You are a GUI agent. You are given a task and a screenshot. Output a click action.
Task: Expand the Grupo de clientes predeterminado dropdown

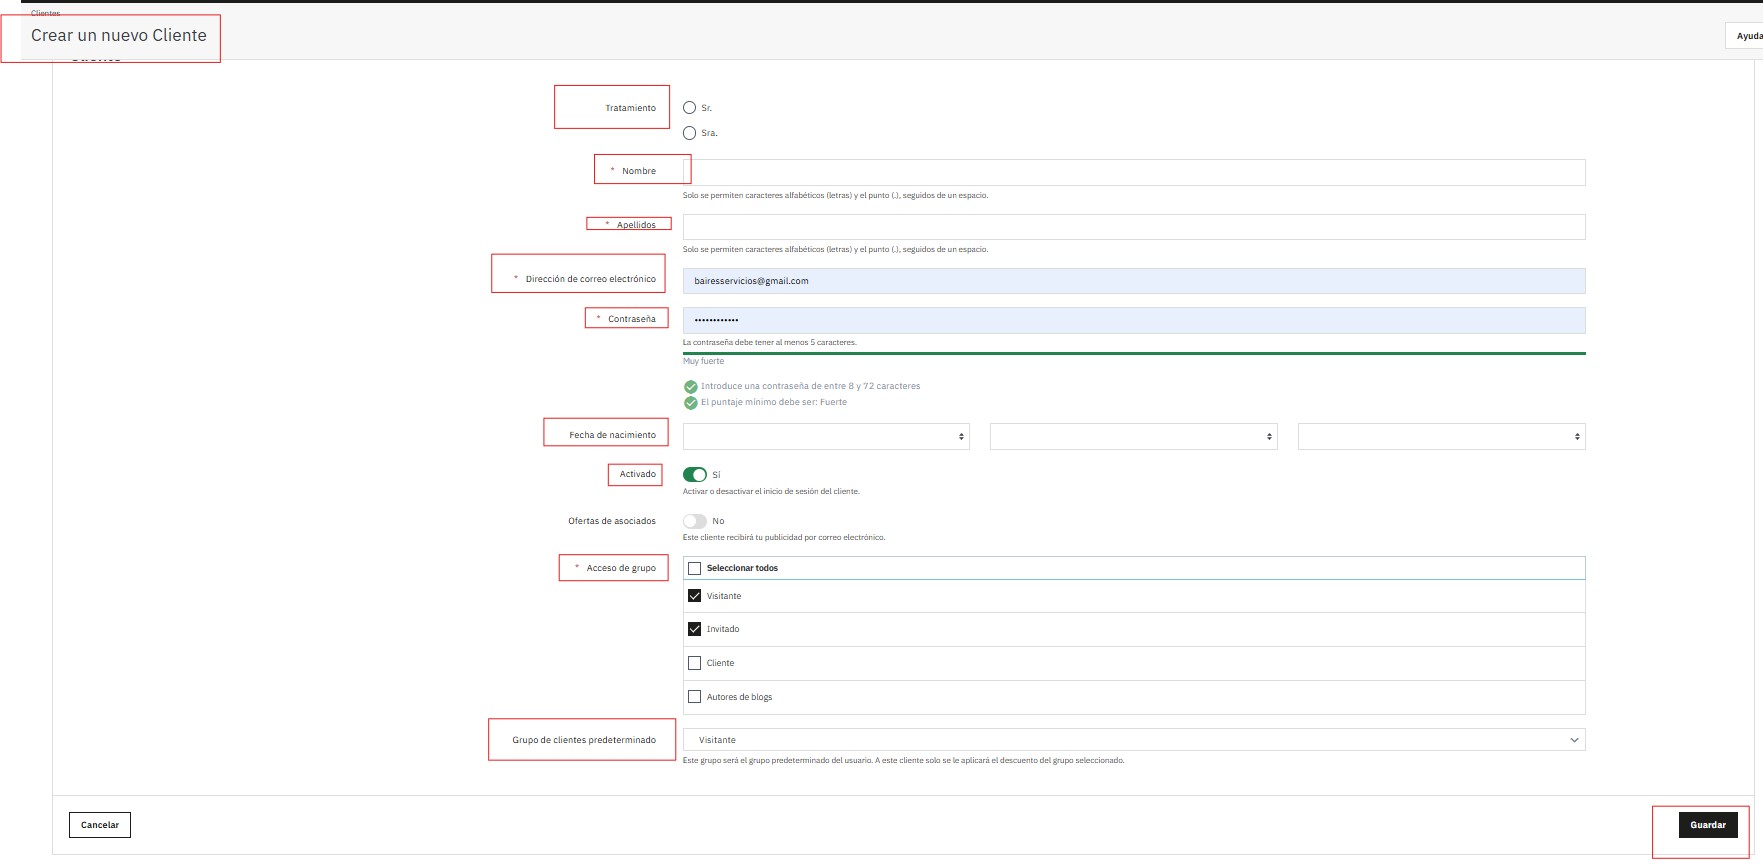coord(1133,740)
